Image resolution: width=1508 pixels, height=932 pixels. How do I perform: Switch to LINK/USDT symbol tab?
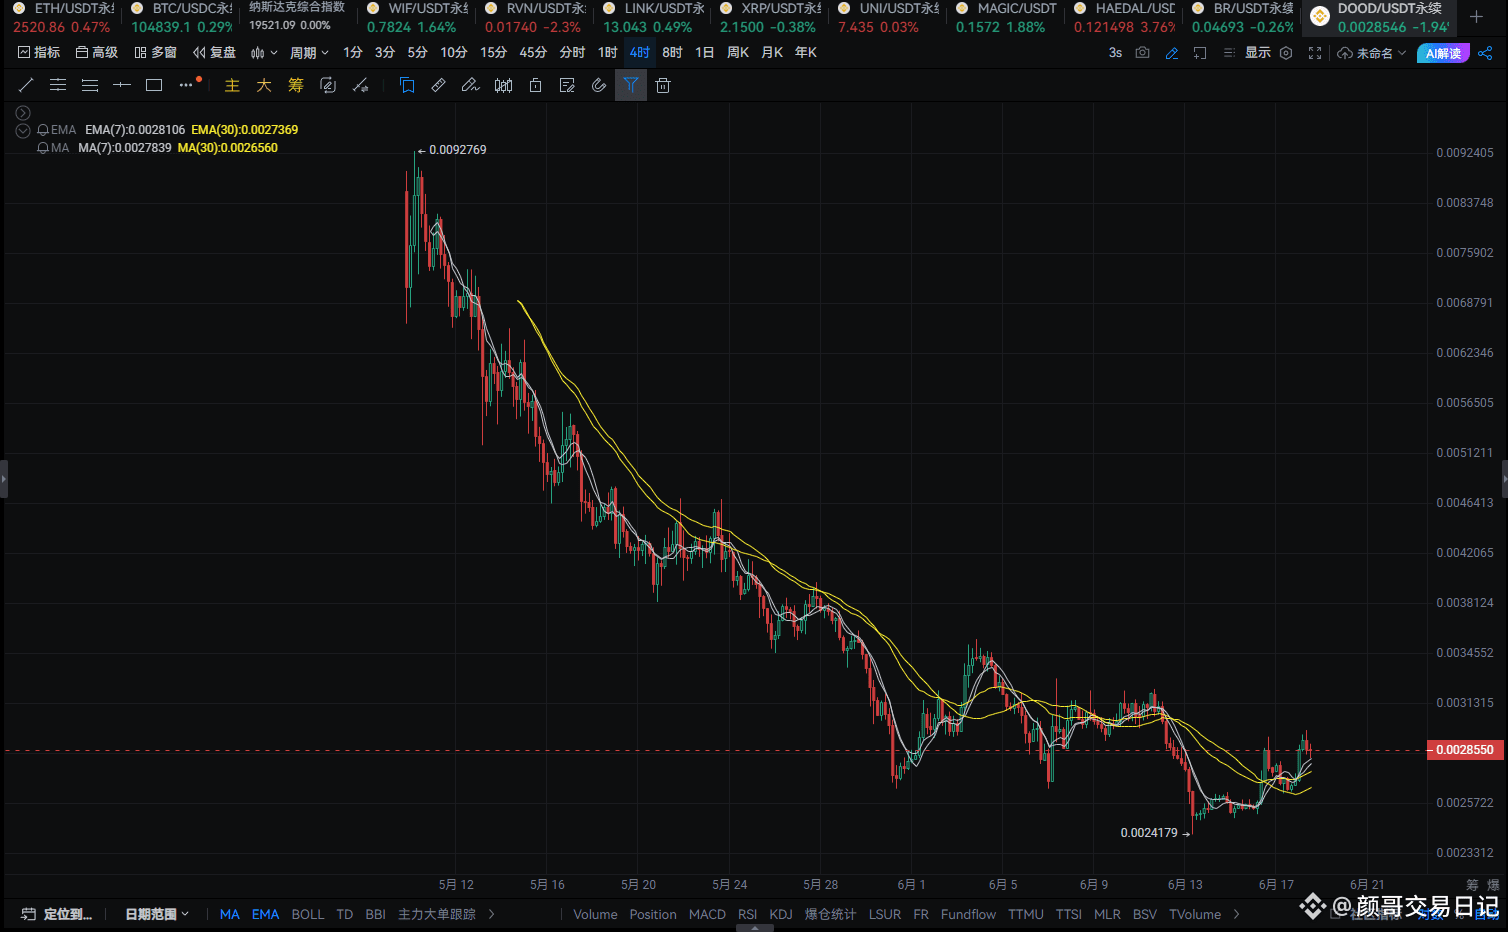click(x=653, y=17)
